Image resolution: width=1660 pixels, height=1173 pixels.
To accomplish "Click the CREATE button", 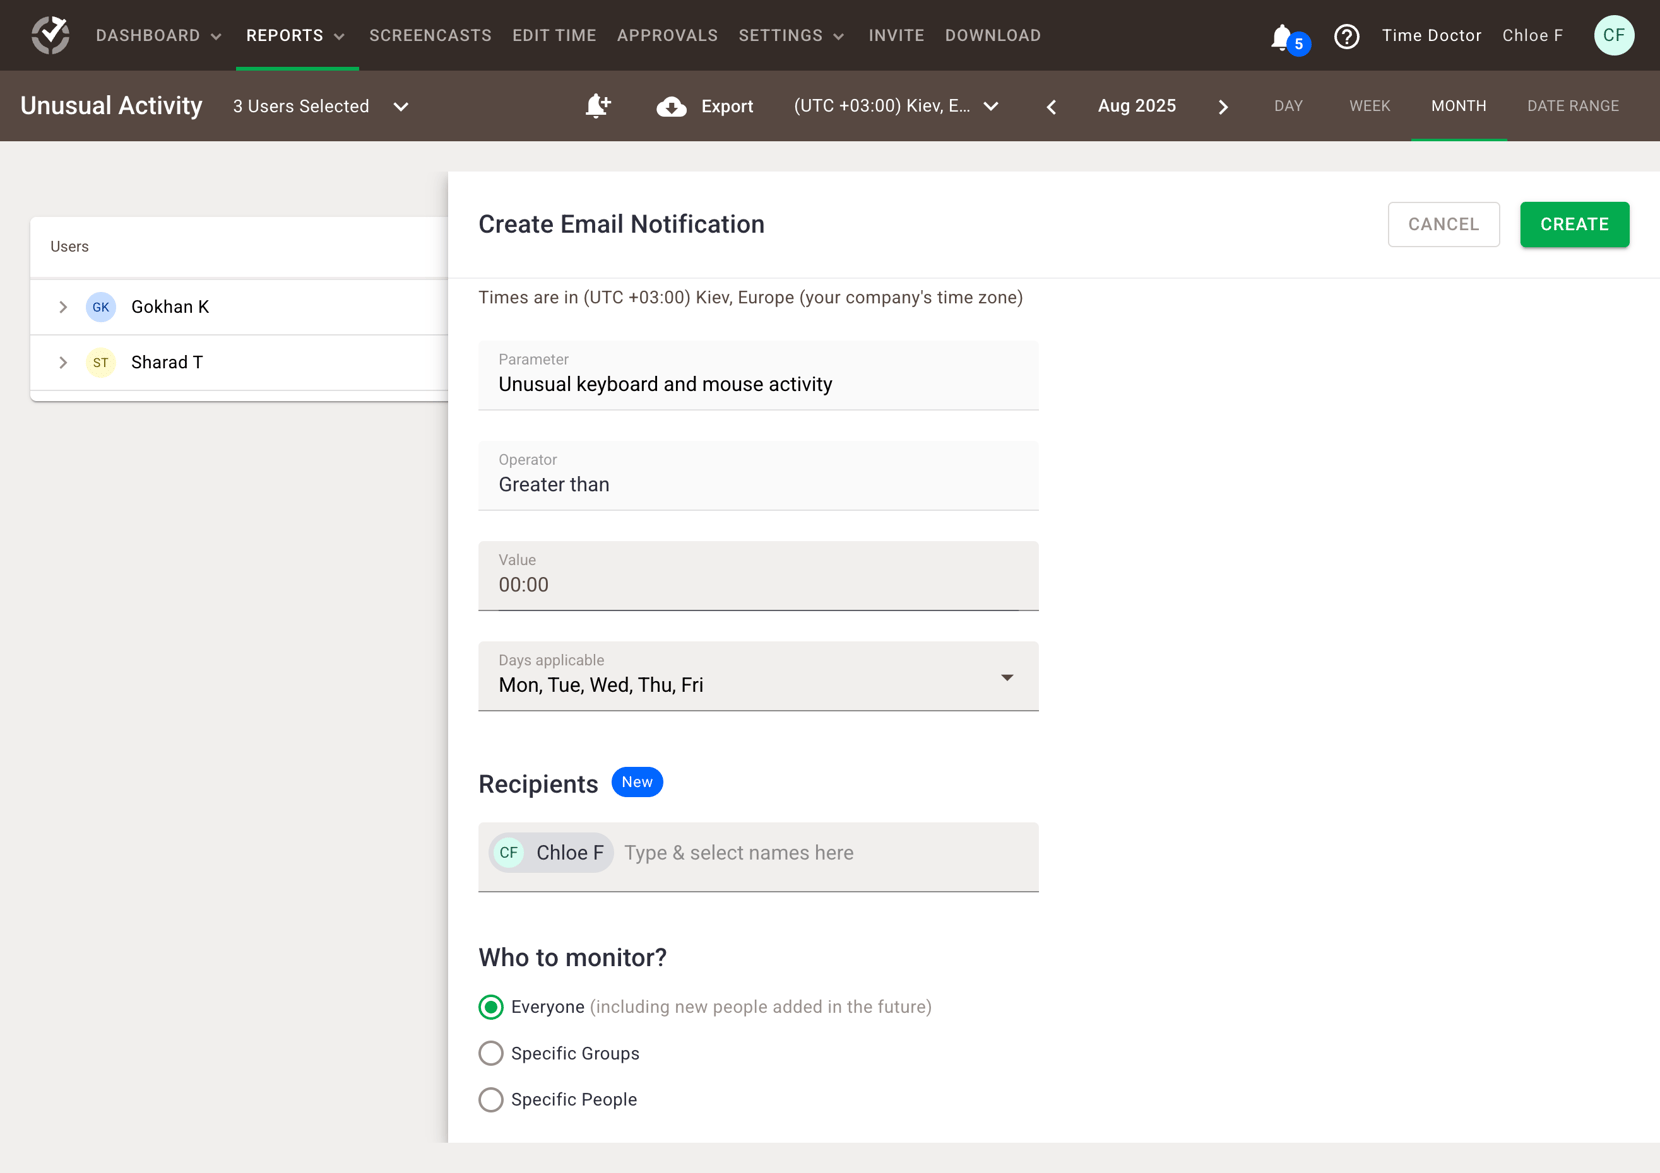I will [x=1573, y=224].
